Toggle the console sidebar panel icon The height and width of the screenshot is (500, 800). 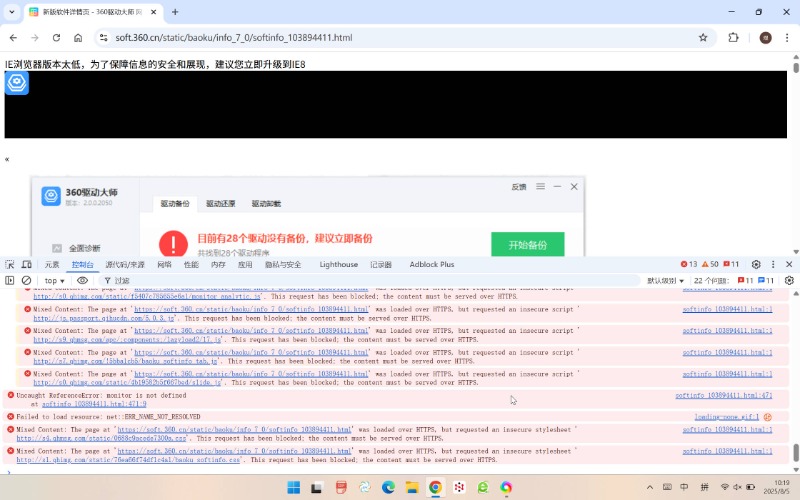pyautogui.click(x=10, y=281)
